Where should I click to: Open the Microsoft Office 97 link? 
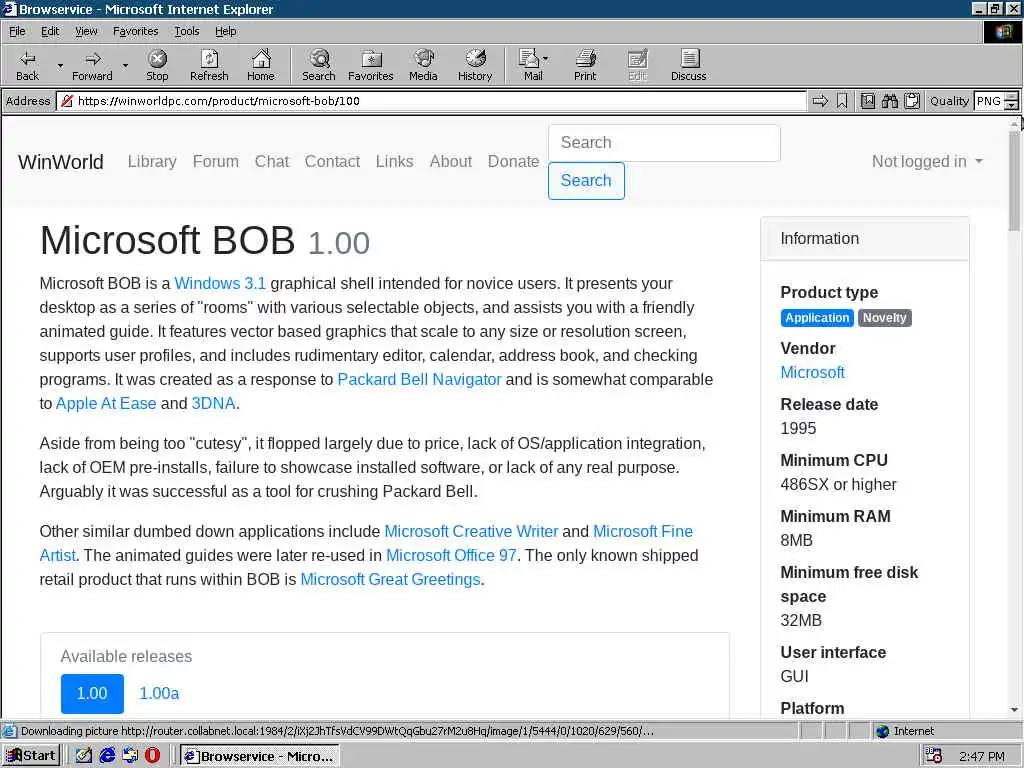click(x=451, y=556)
